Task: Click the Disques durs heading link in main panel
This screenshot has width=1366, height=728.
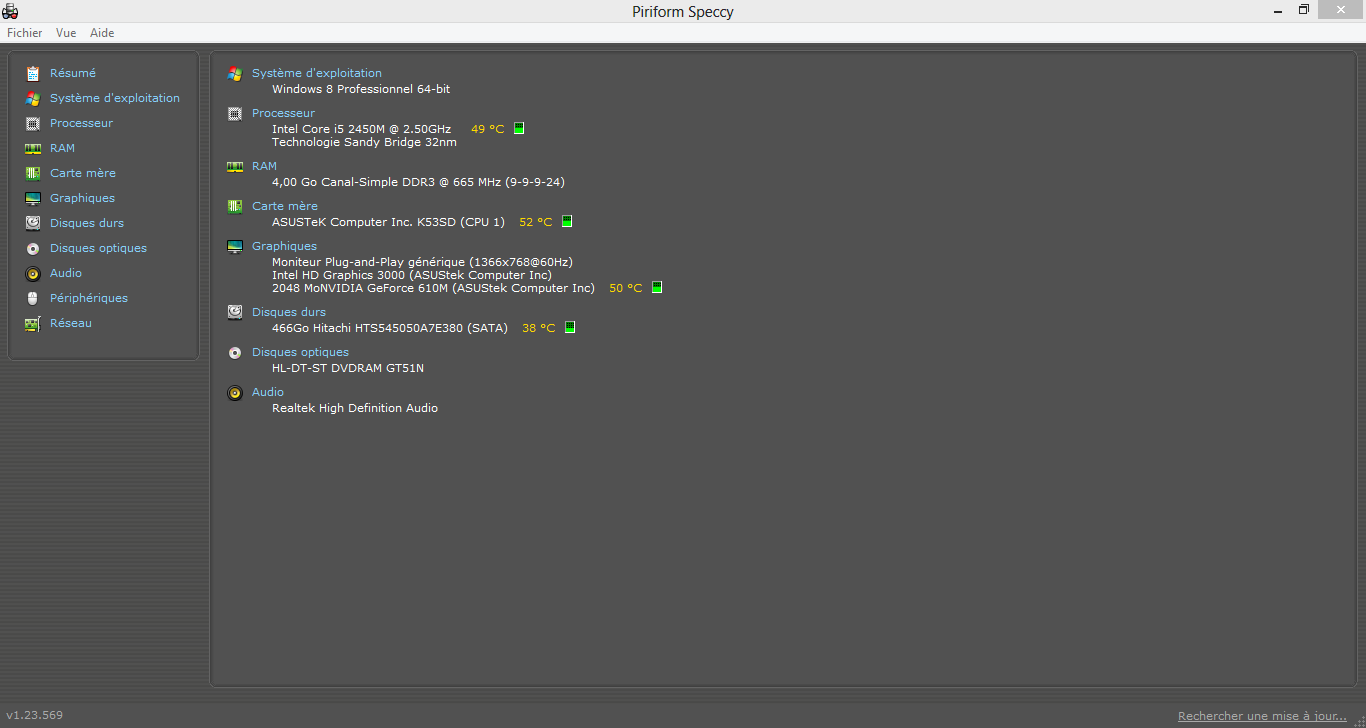Action: (289, 312)
